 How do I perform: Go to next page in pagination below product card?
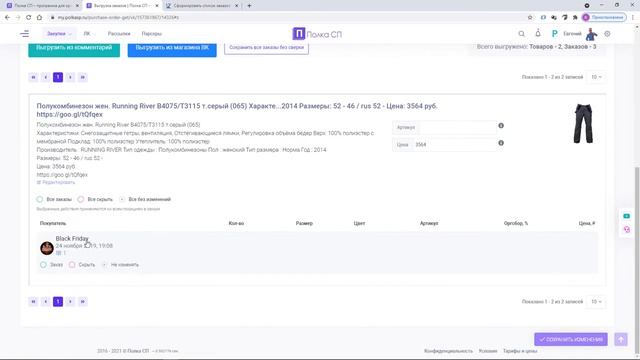(x=70, y=302)
